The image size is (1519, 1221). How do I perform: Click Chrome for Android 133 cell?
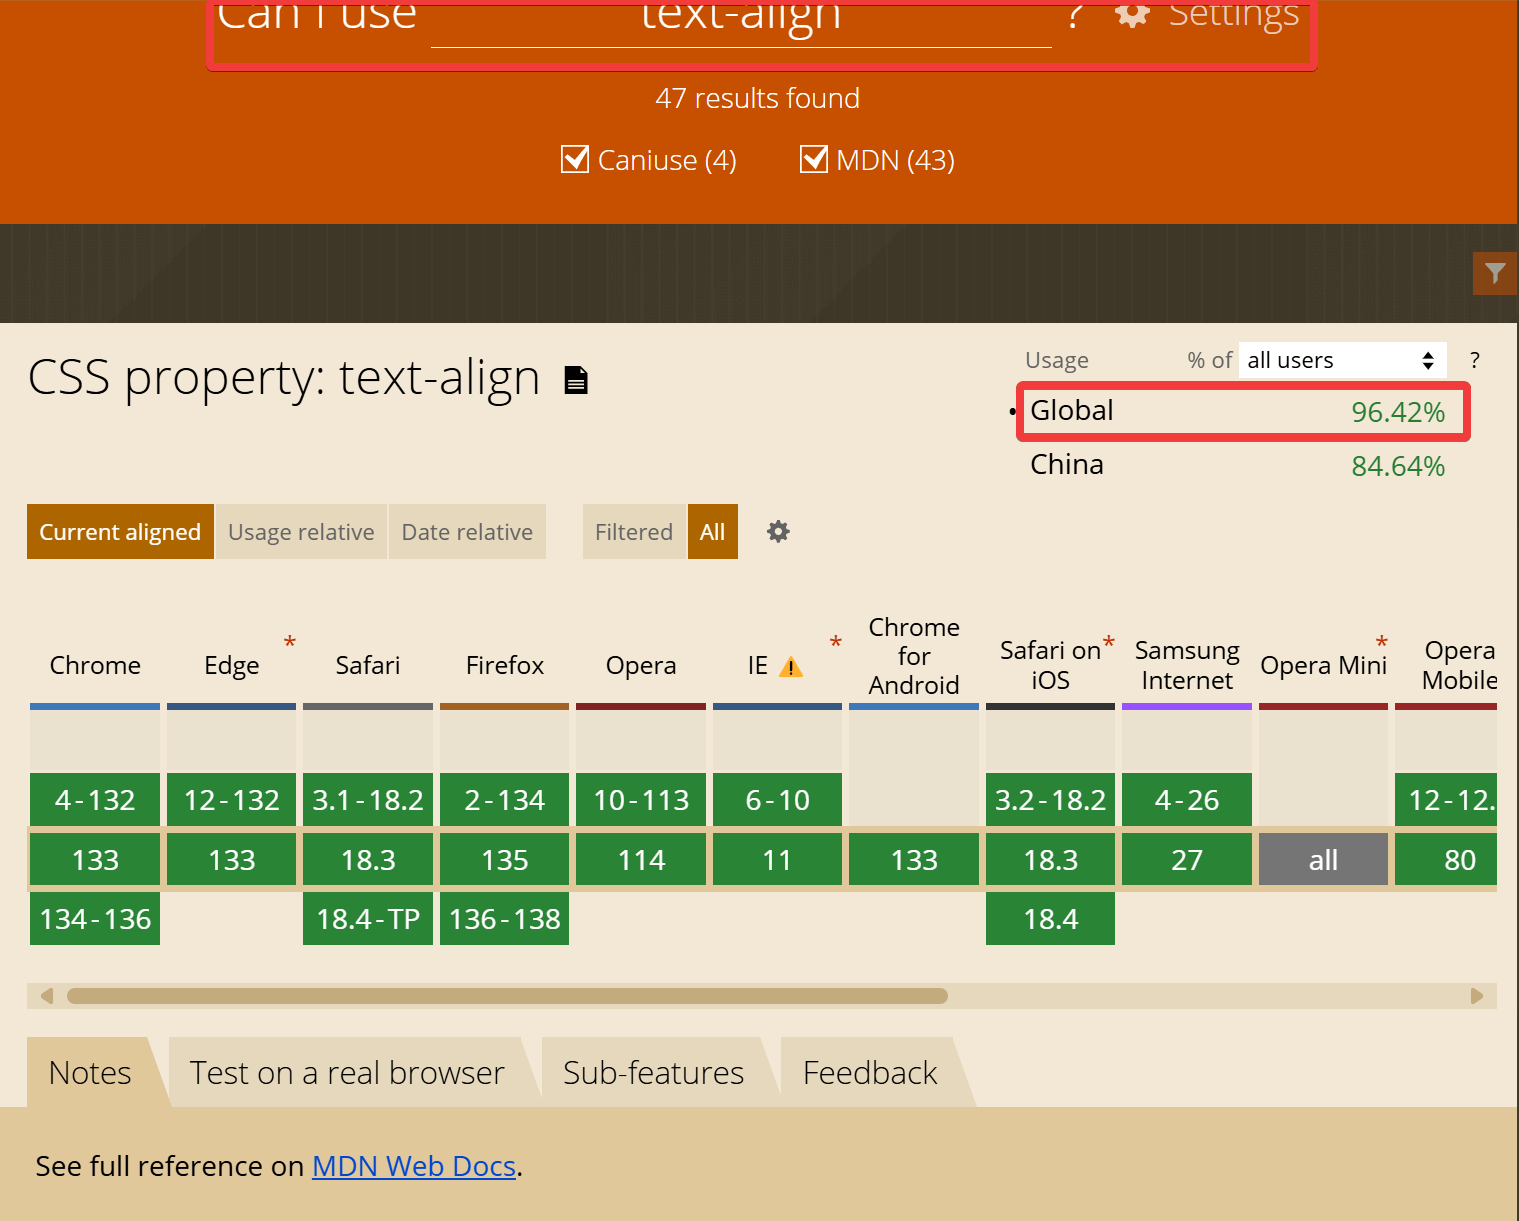pyautogui.click(x=914, y=860)
